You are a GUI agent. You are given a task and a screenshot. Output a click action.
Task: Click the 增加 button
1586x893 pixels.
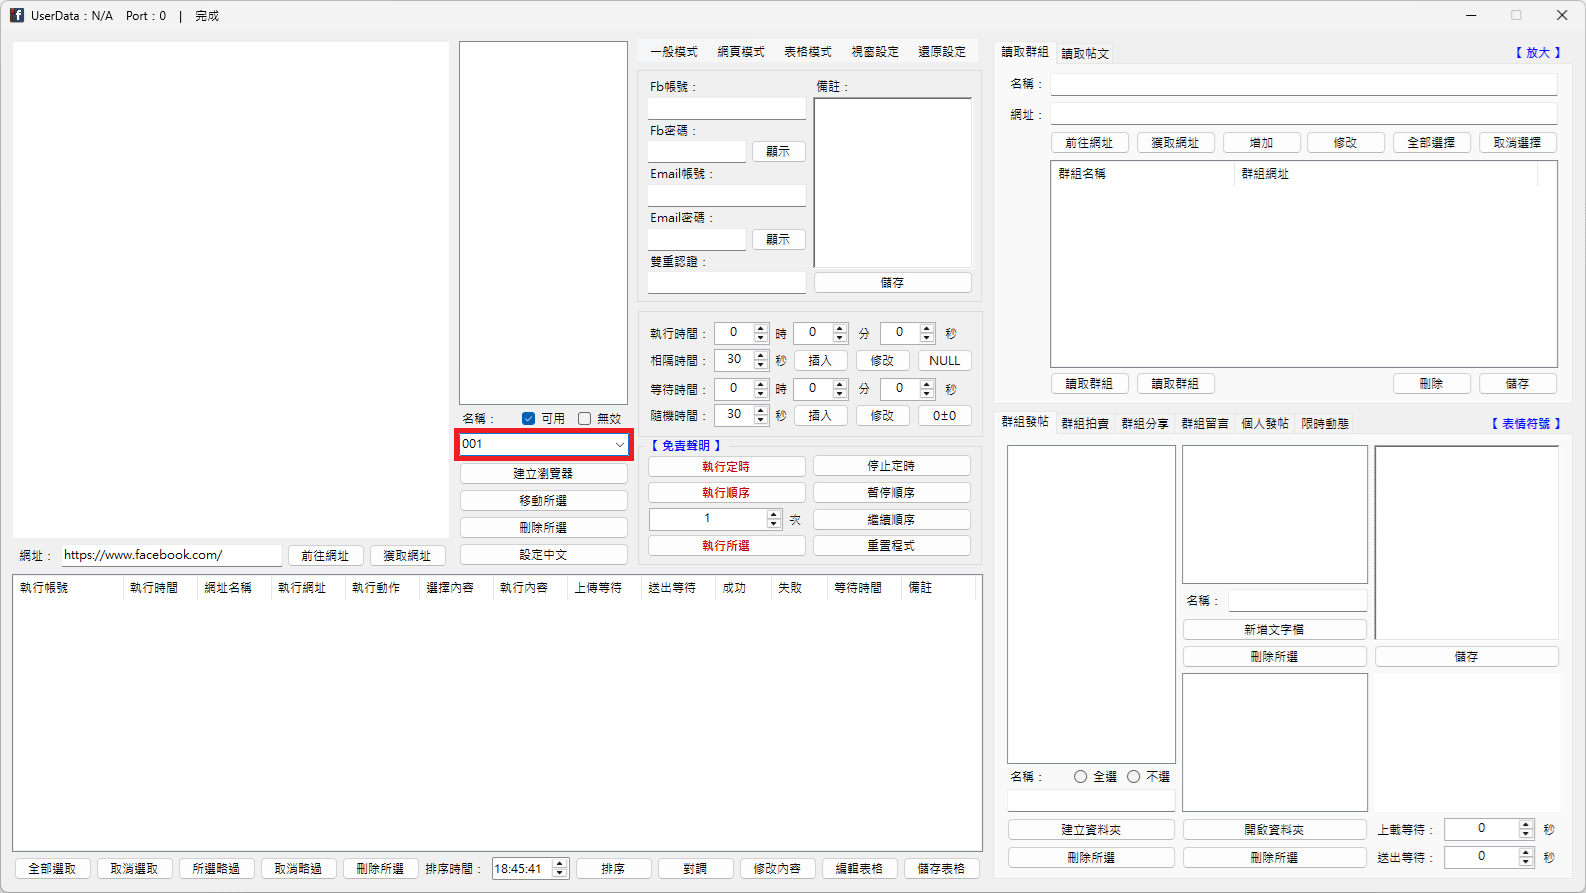[x=1261, y=143]
